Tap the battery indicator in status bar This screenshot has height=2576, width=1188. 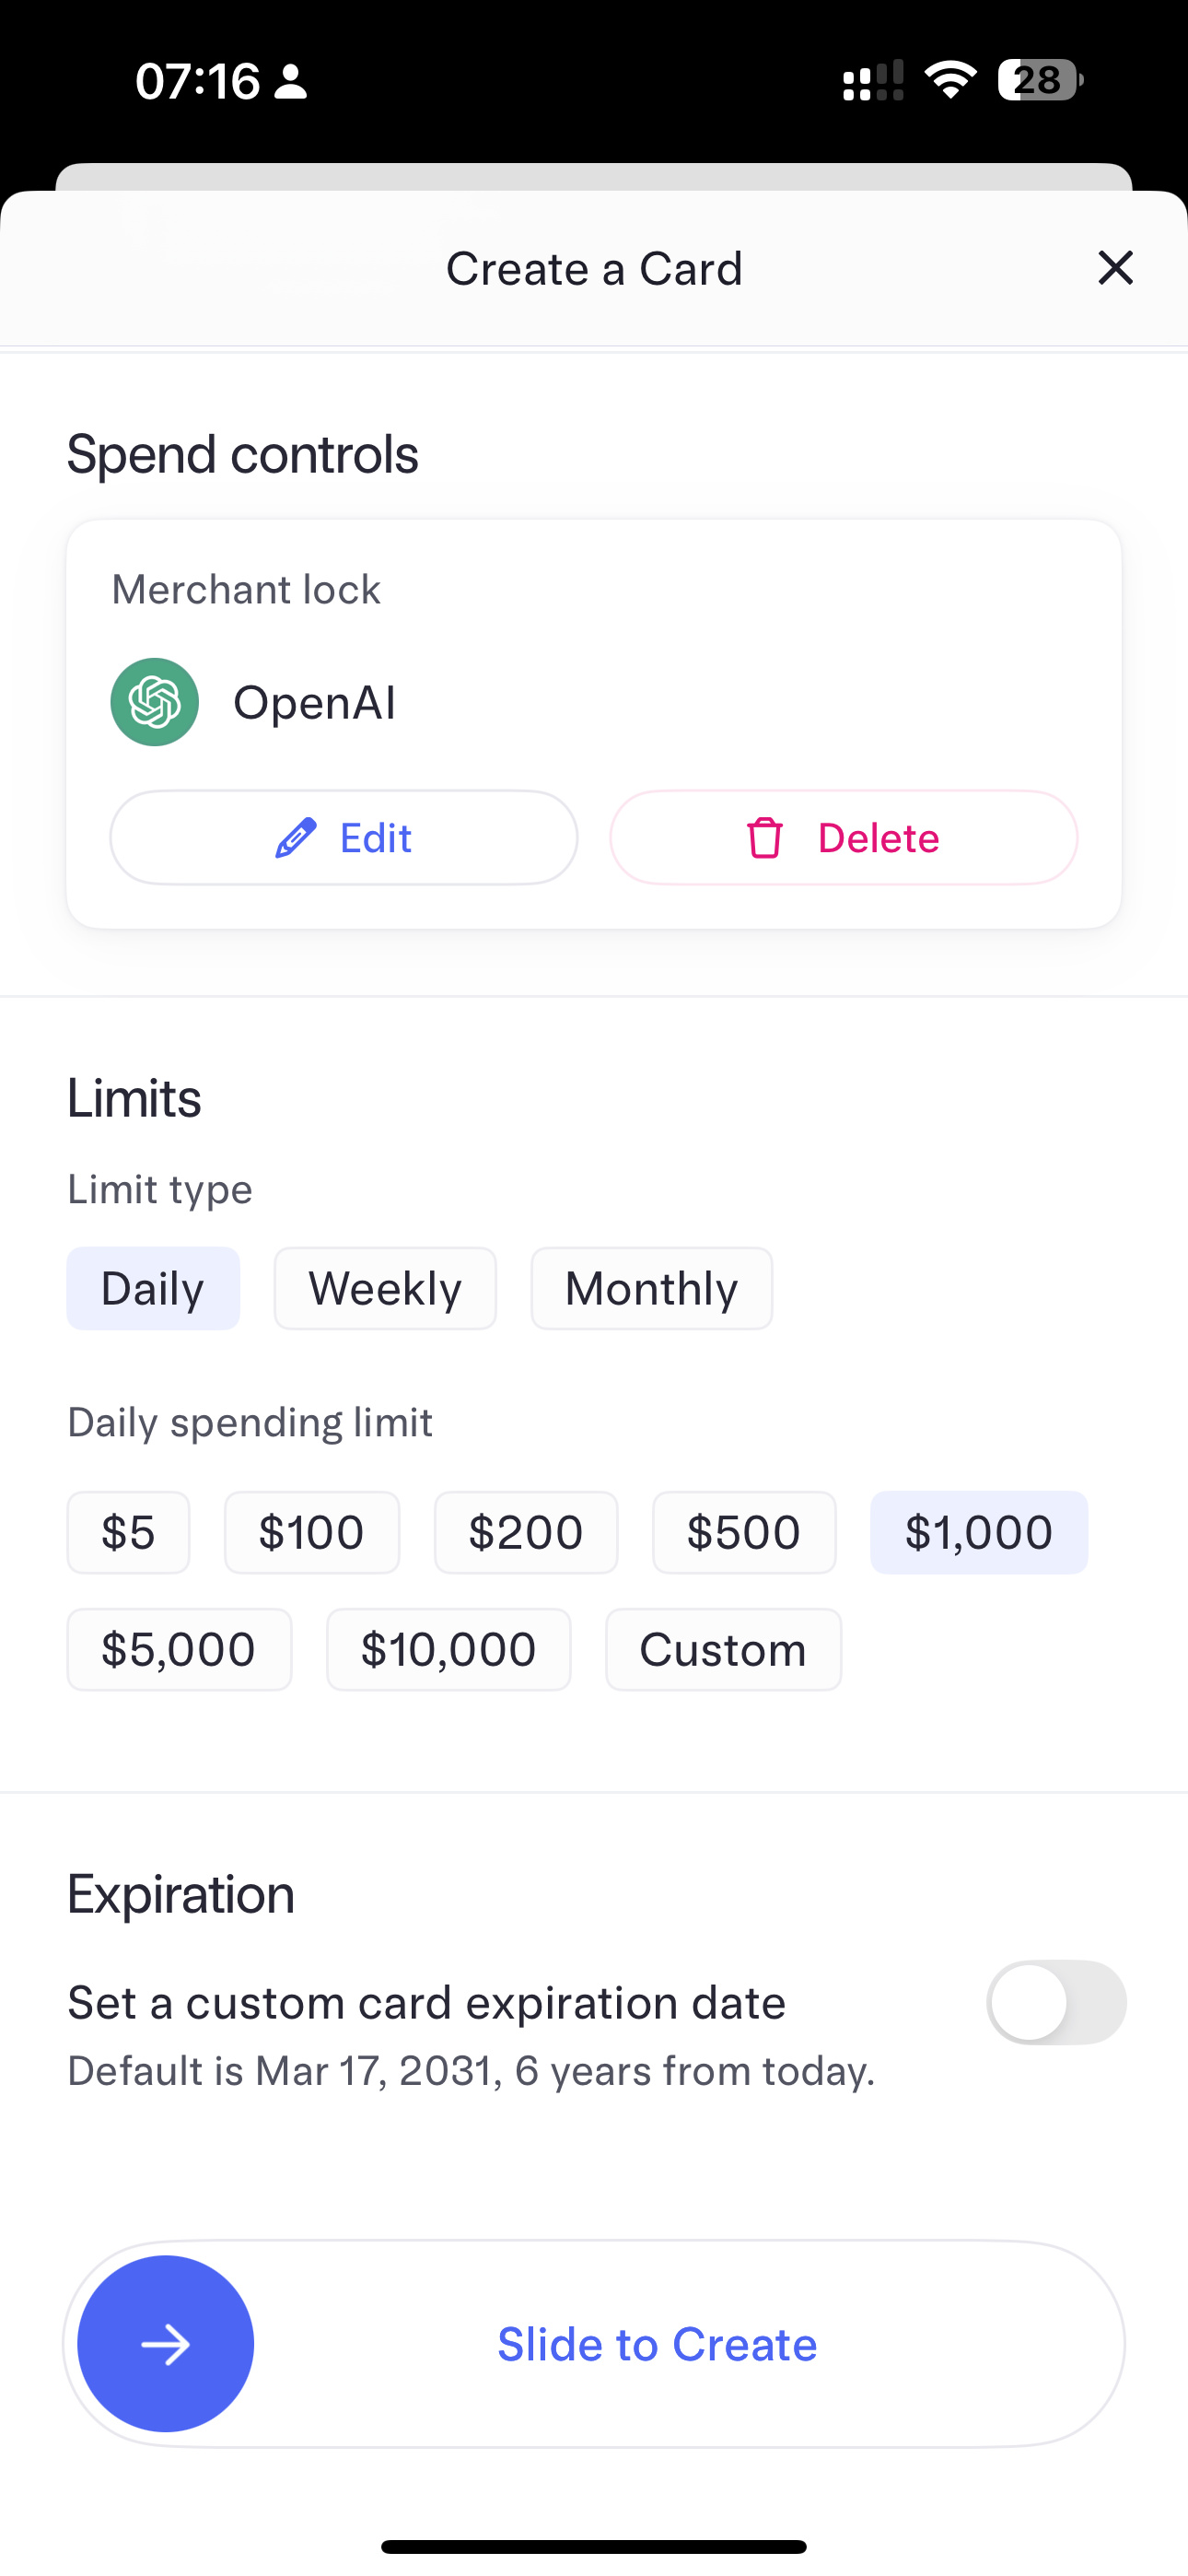[x=1040, y=80]
